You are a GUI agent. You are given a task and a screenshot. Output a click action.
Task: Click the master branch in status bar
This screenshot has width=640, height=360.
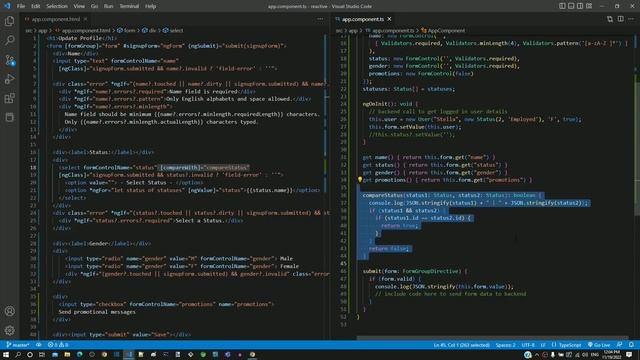coord(18,345)
